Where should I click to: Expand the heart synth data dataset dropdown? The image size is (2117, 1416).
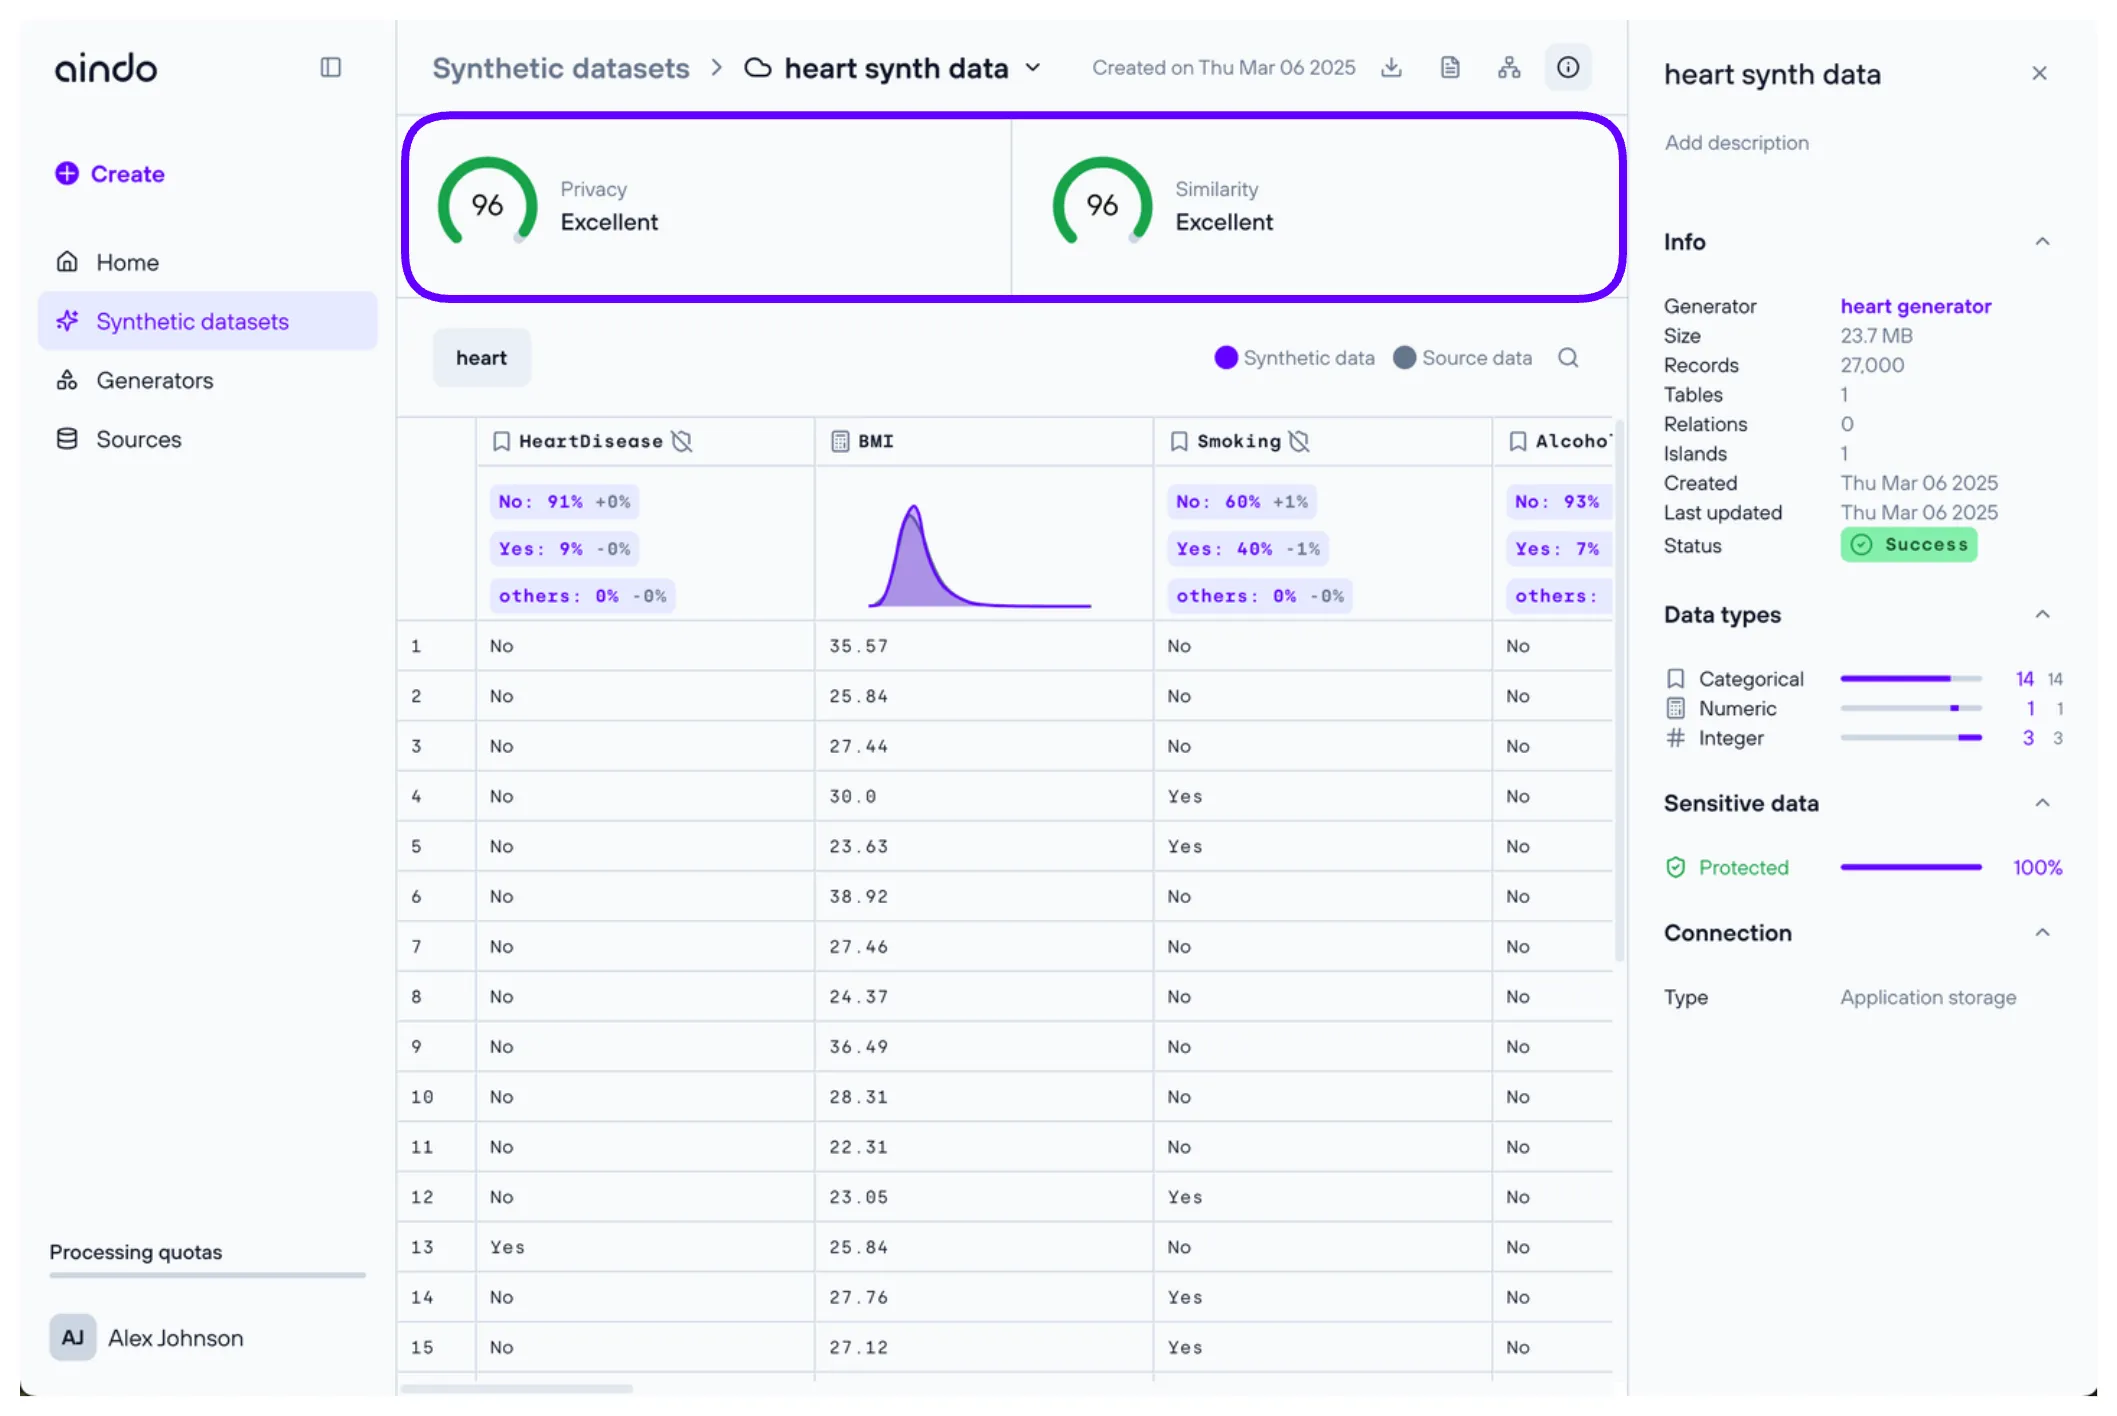click(x=1035, y=68)
